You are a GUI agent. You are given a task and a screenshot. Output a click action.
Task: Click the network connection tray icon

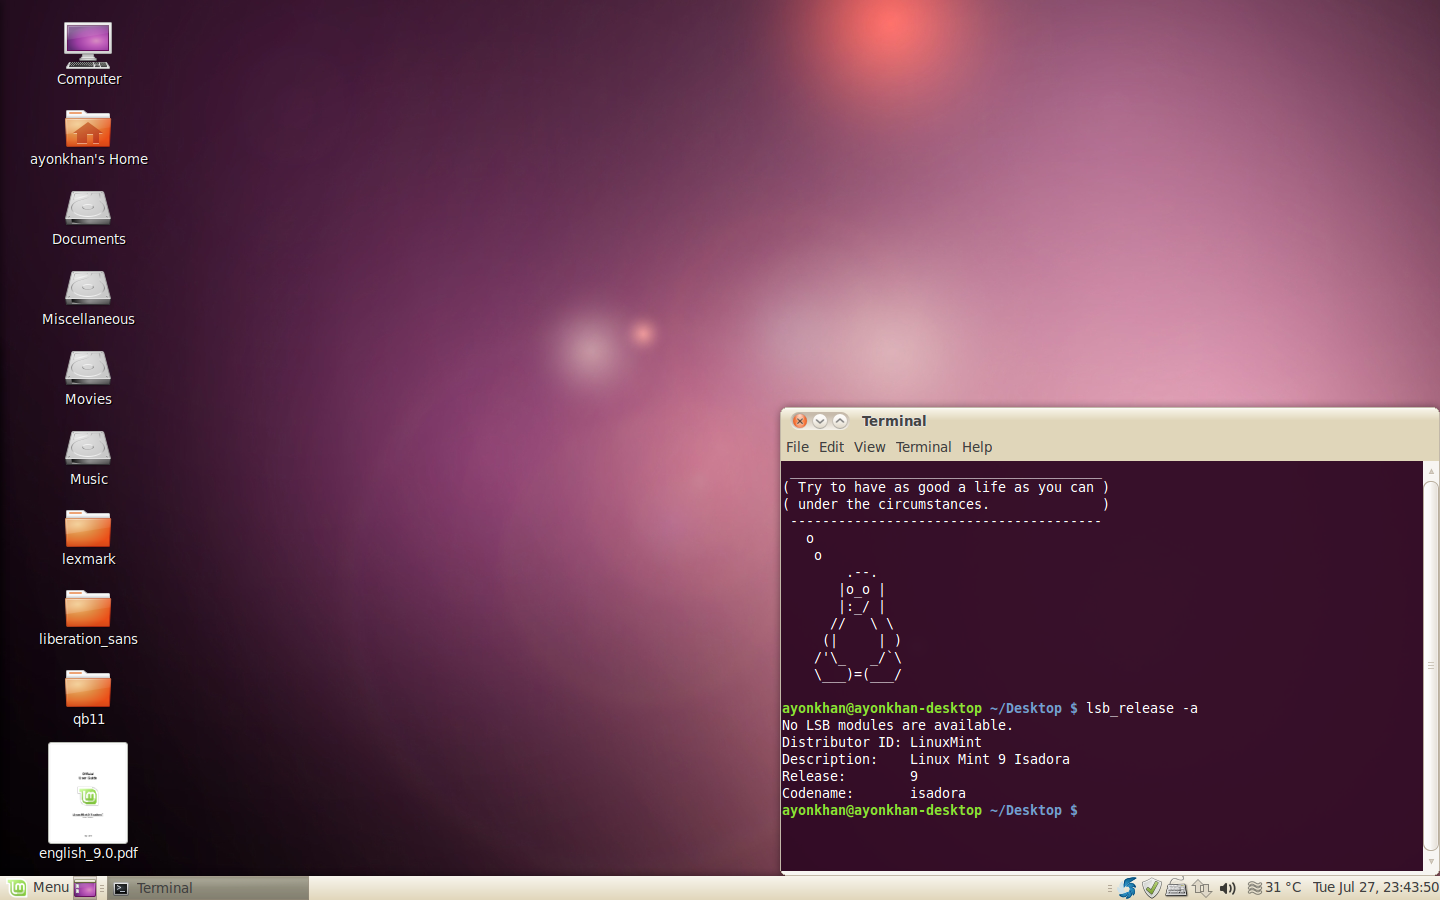[1202, 888]
